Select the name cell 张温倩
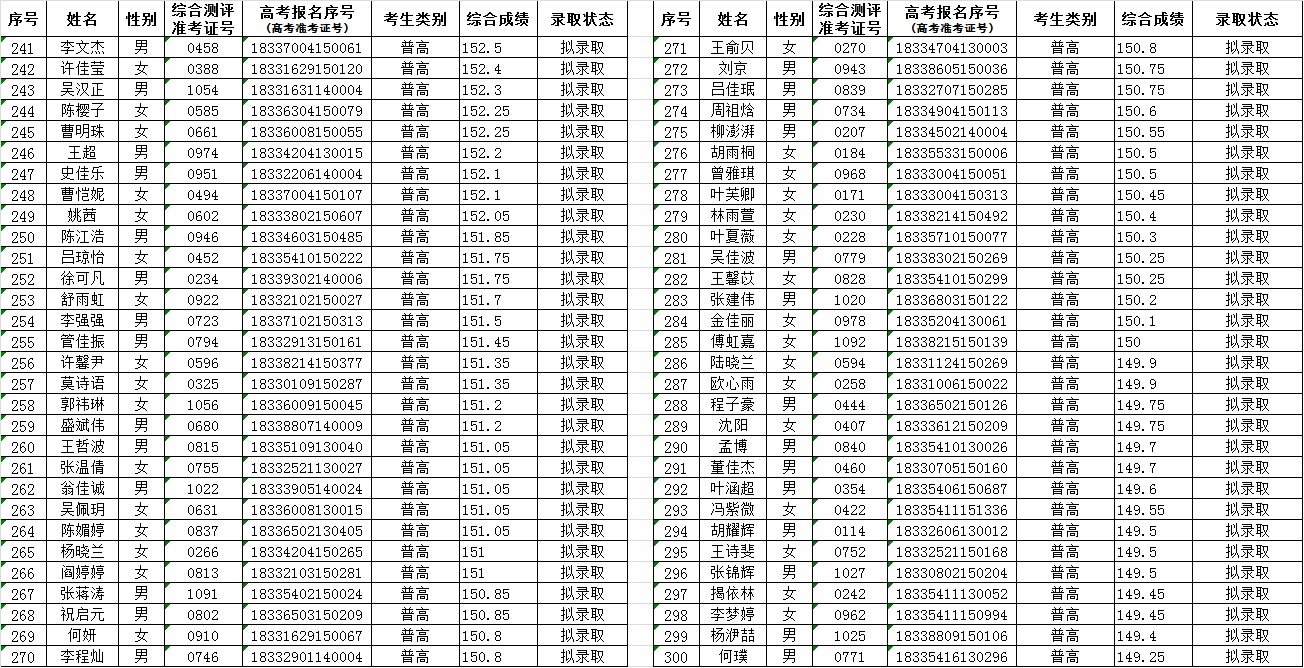The height and width of the screenshot is (668, 1304). (x=82, y=468)
